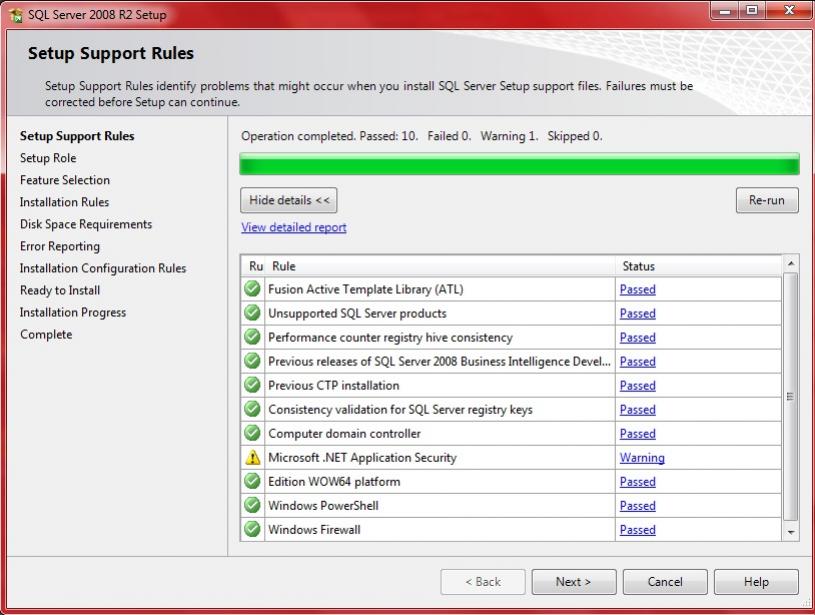Select Installation Configuration Rules step in sidebar
The image size is (815, 615).
point(103,268)
